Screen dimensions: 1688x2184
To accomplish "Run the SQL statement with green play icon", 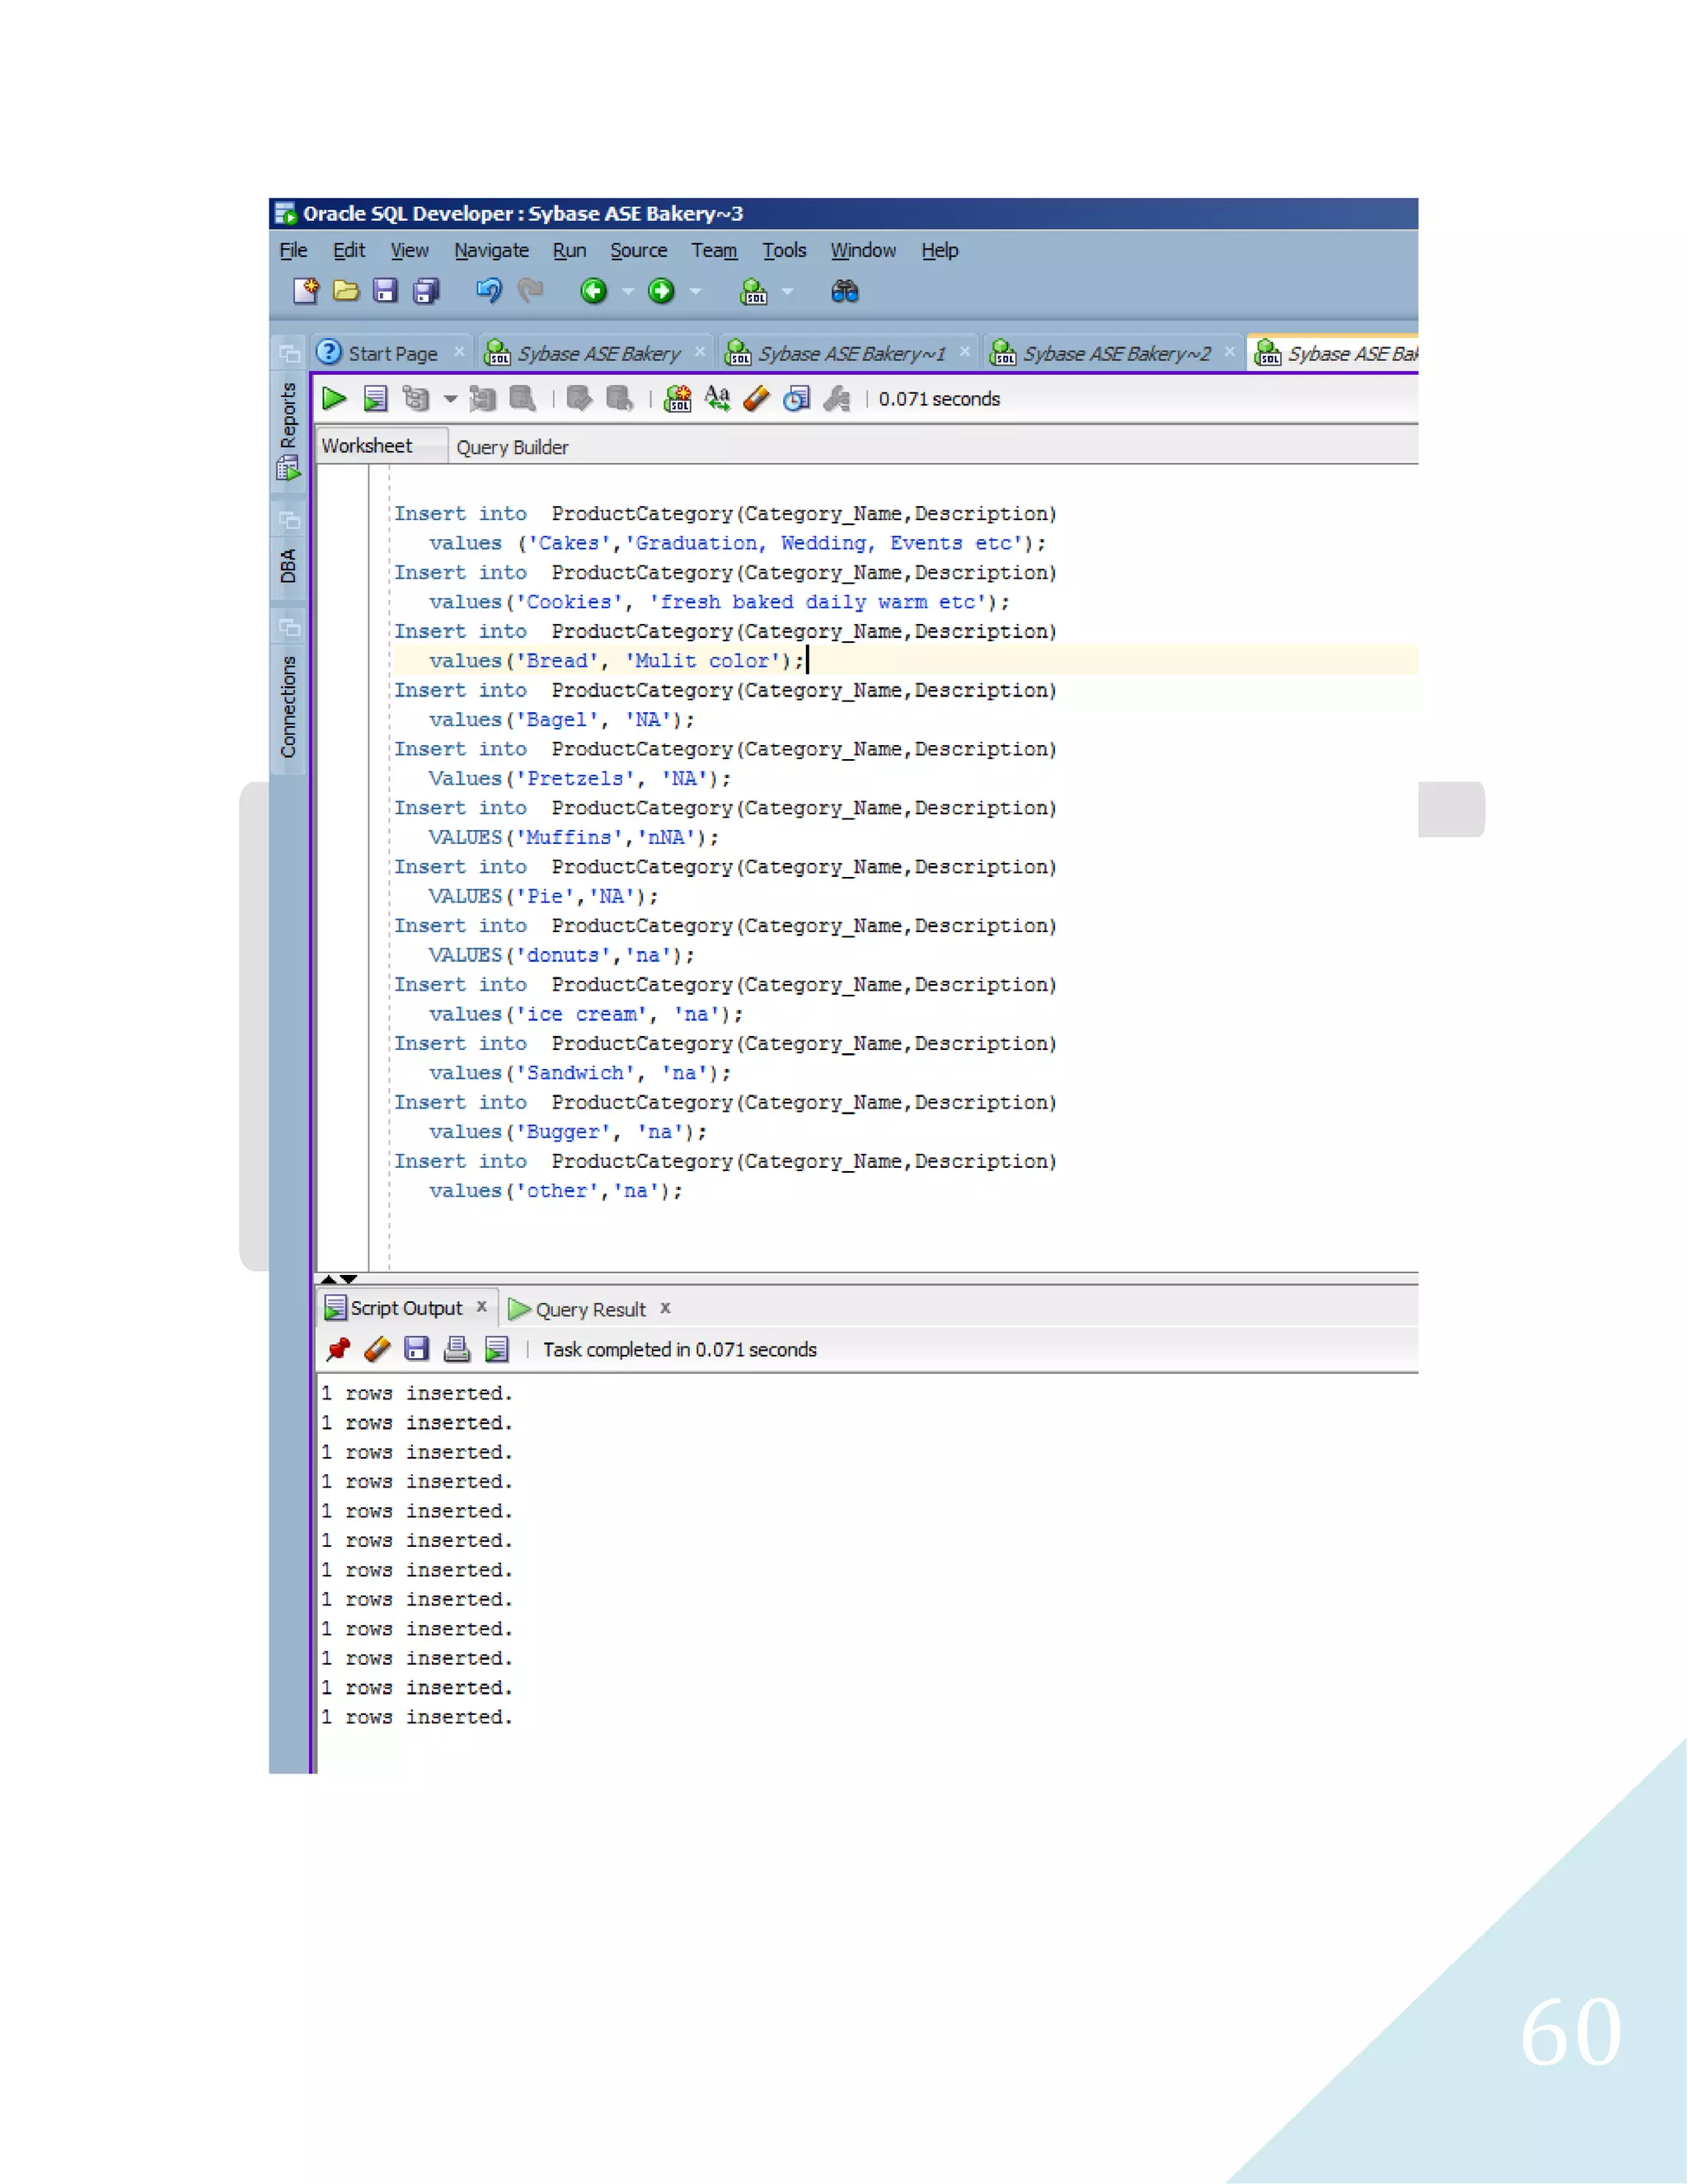I will (x=334, y=399).
